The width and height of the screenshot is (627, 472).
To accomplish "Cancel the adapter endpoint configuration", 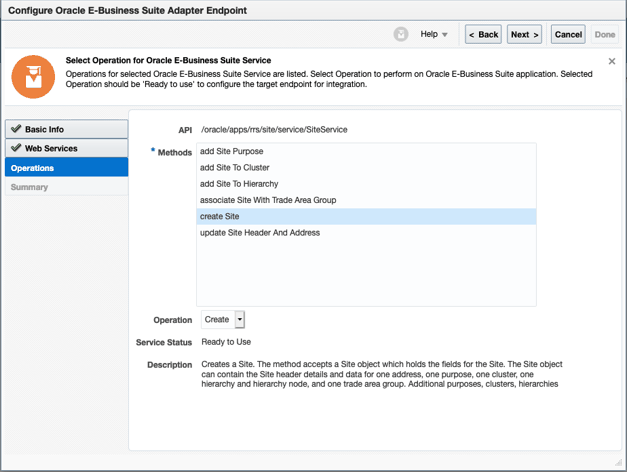I will 568,34.
